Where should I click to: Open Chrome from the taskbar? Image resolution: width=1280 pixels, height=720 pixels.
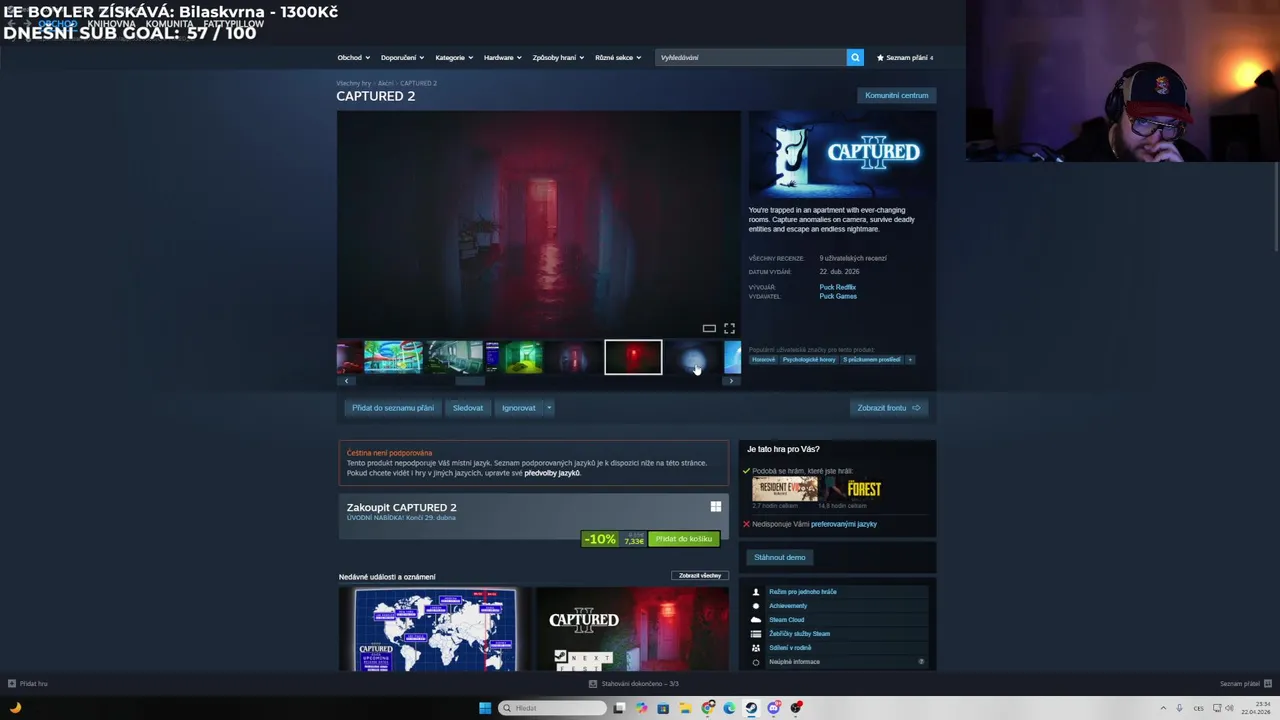[708, 708]
